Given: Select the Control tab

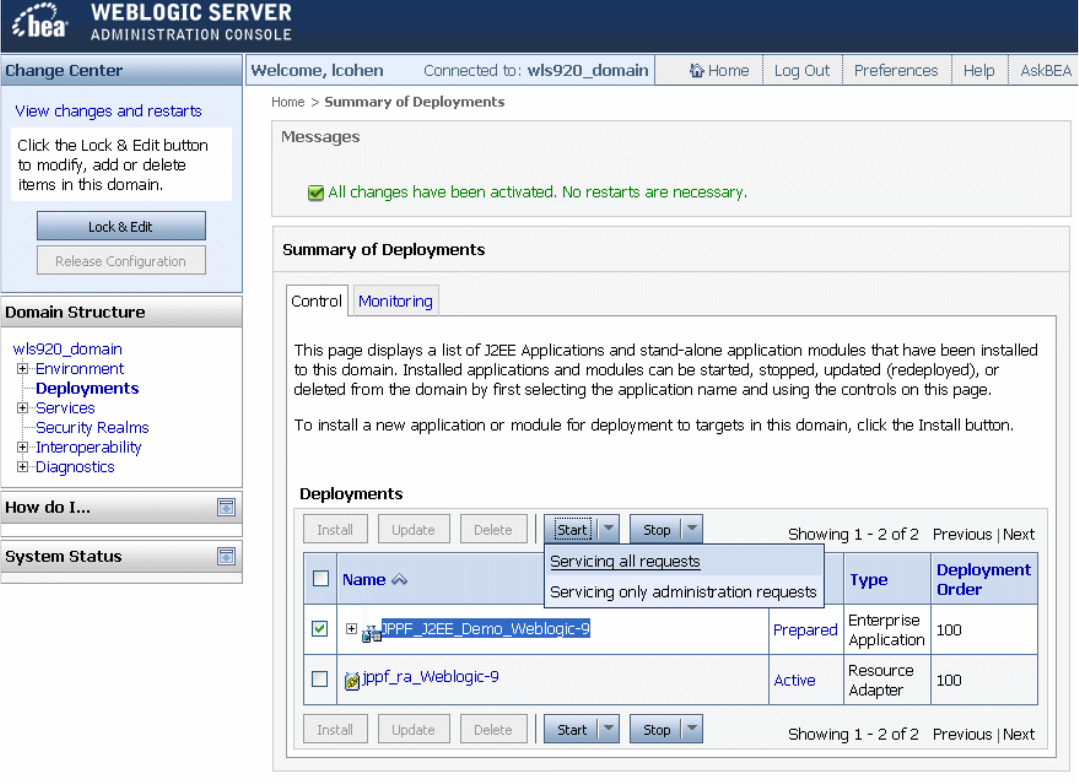Looking at the screenshot, I should (x=317, y=301).
